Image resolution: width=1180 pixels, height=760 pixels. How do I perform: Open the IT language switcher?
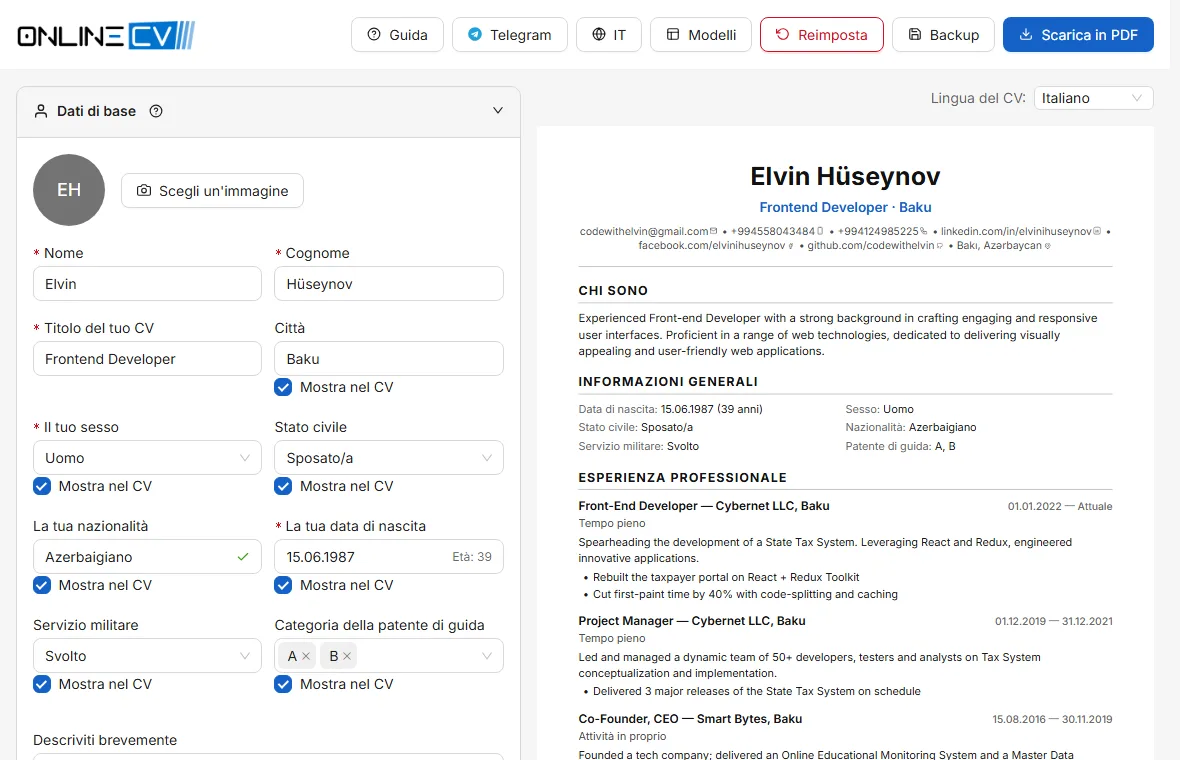(609, 35)
